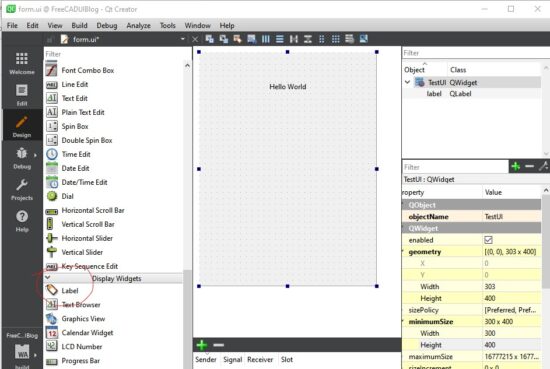This screenshot has height=369, width=550.
Task: Apply Lay Out in Form Layout
Action: tap(322, 39)
